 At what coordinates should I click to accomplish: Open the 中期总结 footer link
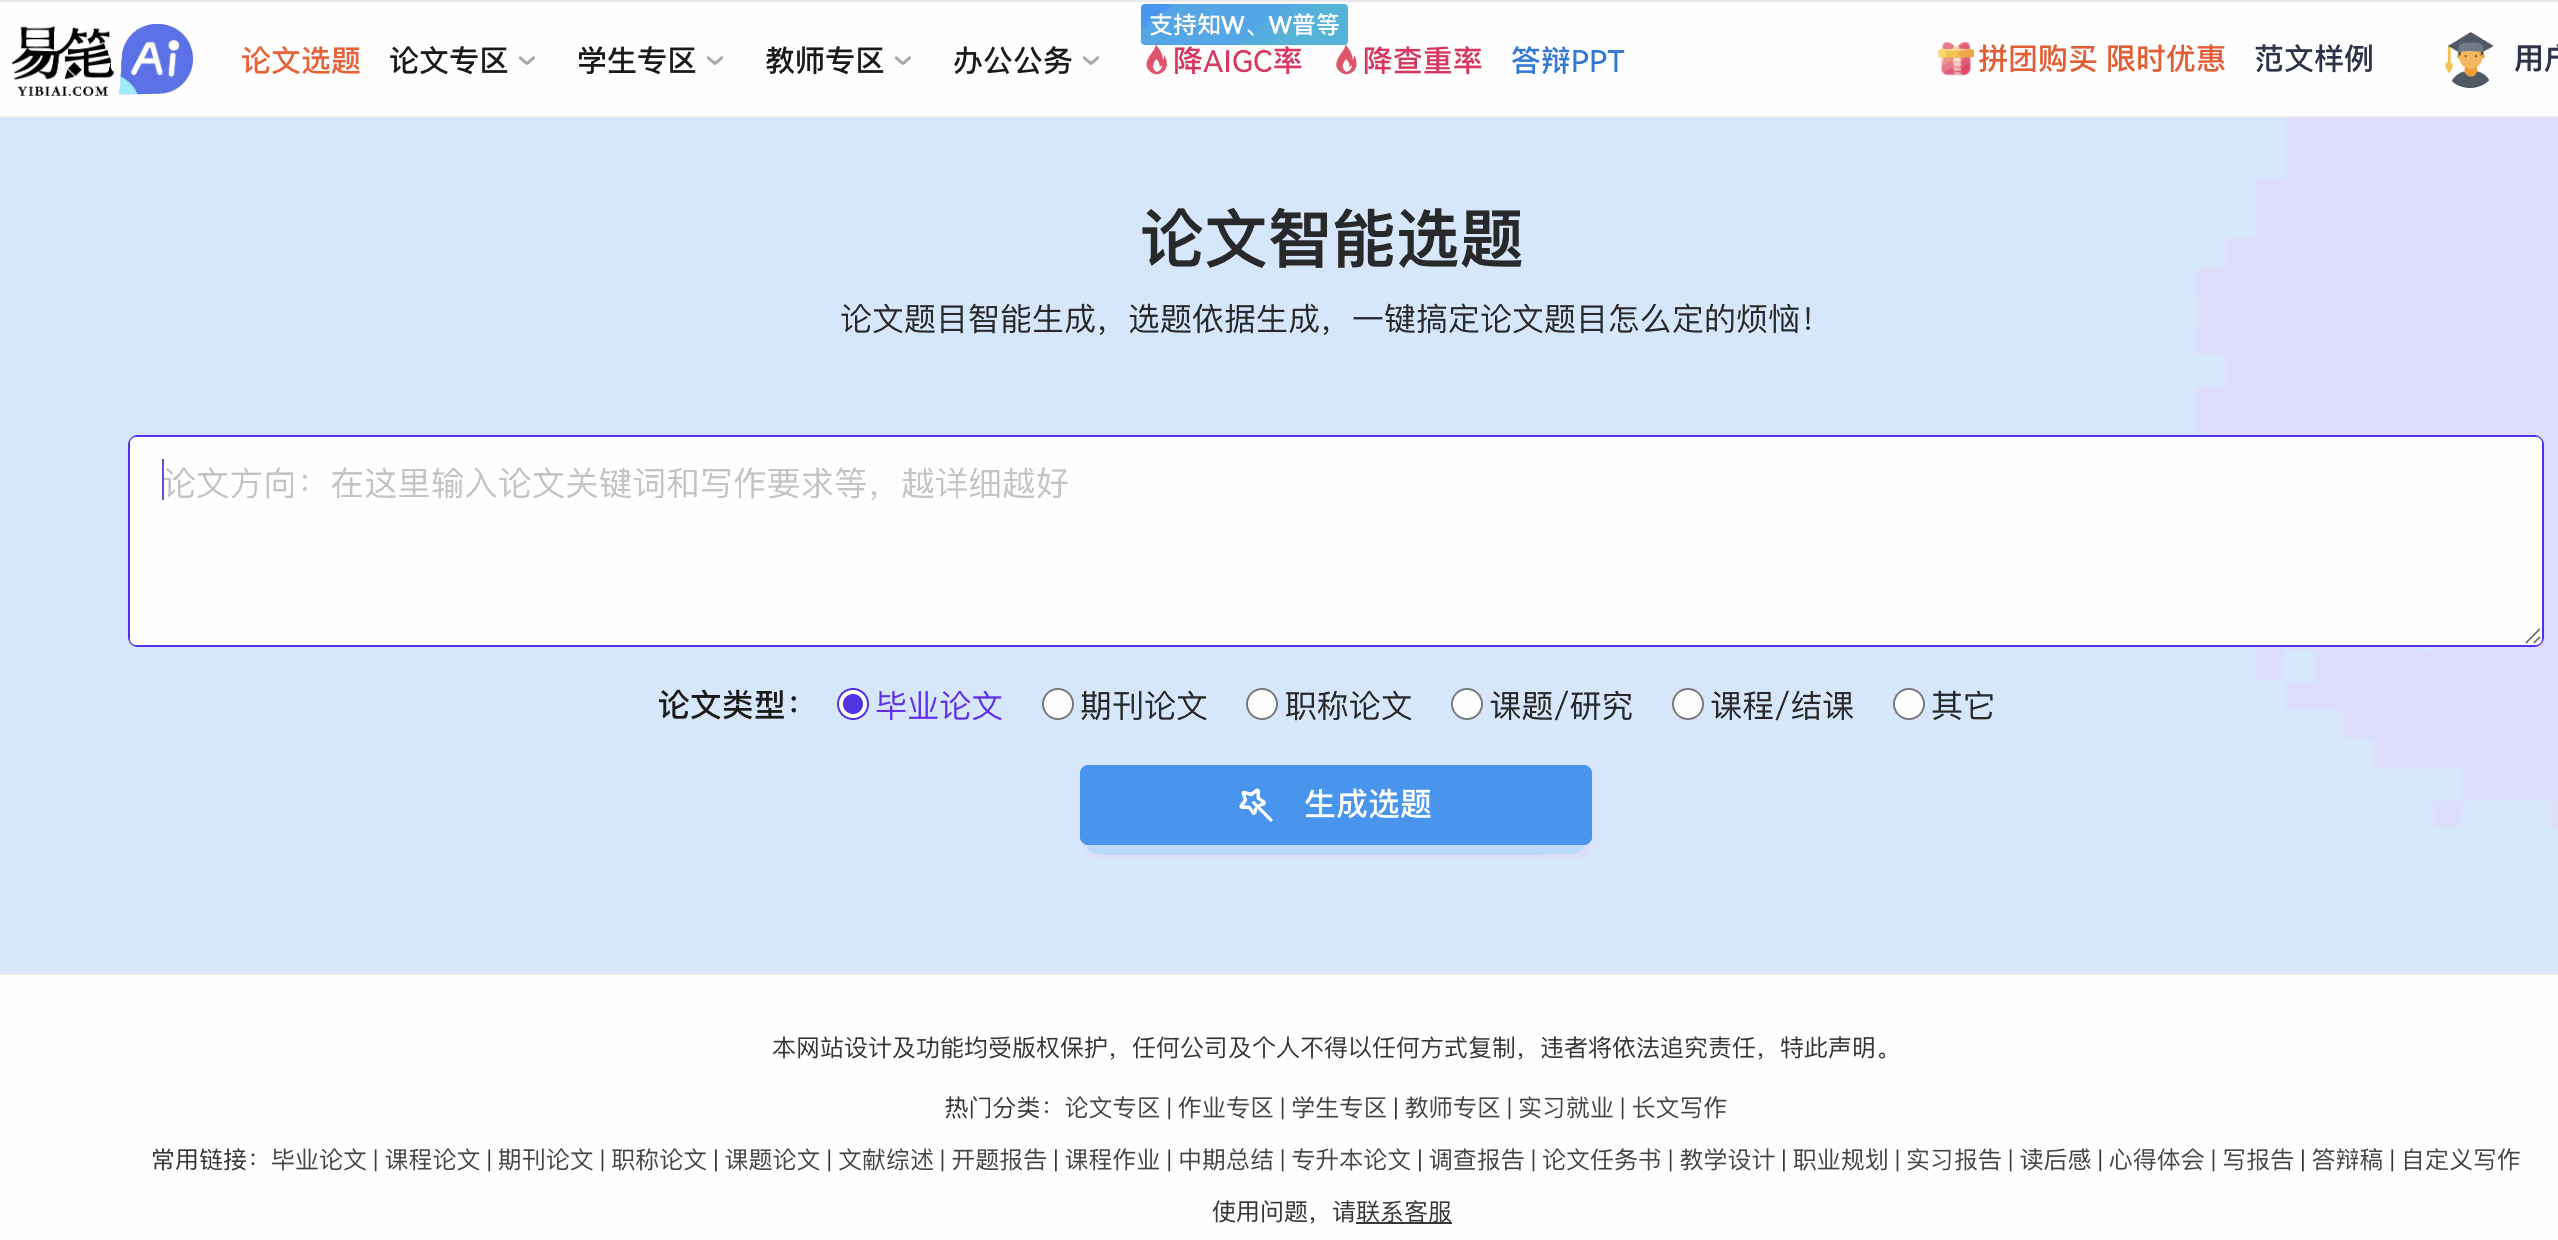(x=1226, y=1160)
